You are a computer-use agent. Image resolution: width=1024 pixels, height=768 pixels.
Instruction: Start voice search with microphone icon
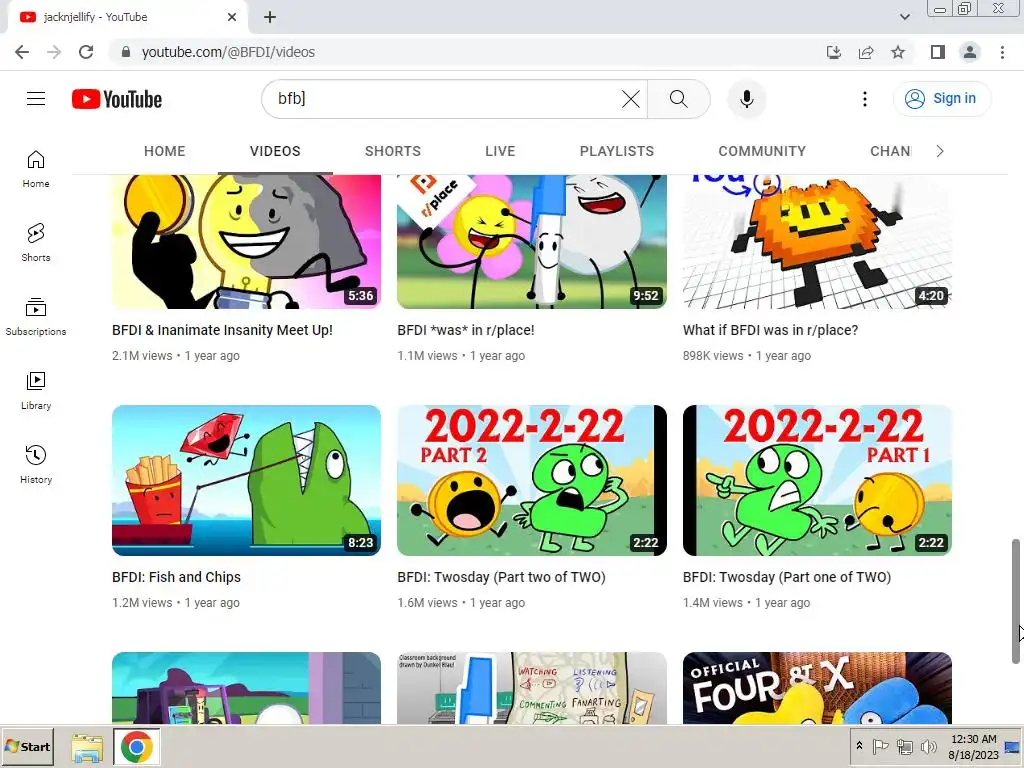[x=746, y=99]
